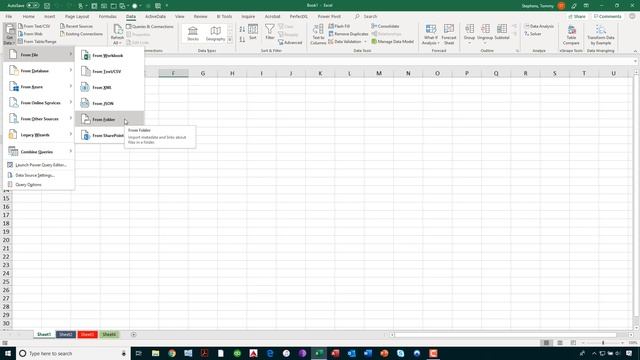This screenshot has width=640, height=360.
Task: Select the red Sheet3 tab
Action: click(87, 334)
